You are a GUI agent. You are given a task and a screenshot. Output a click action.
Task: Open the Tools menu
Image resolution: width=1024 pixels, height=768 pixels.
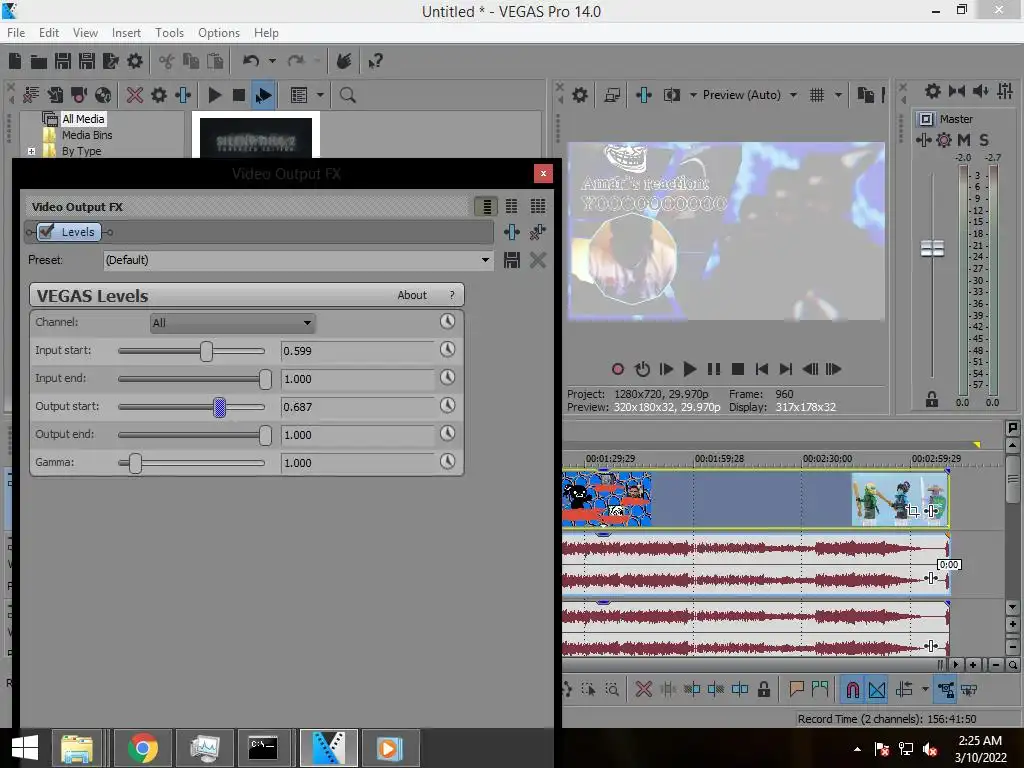click(x=169, y=33)
